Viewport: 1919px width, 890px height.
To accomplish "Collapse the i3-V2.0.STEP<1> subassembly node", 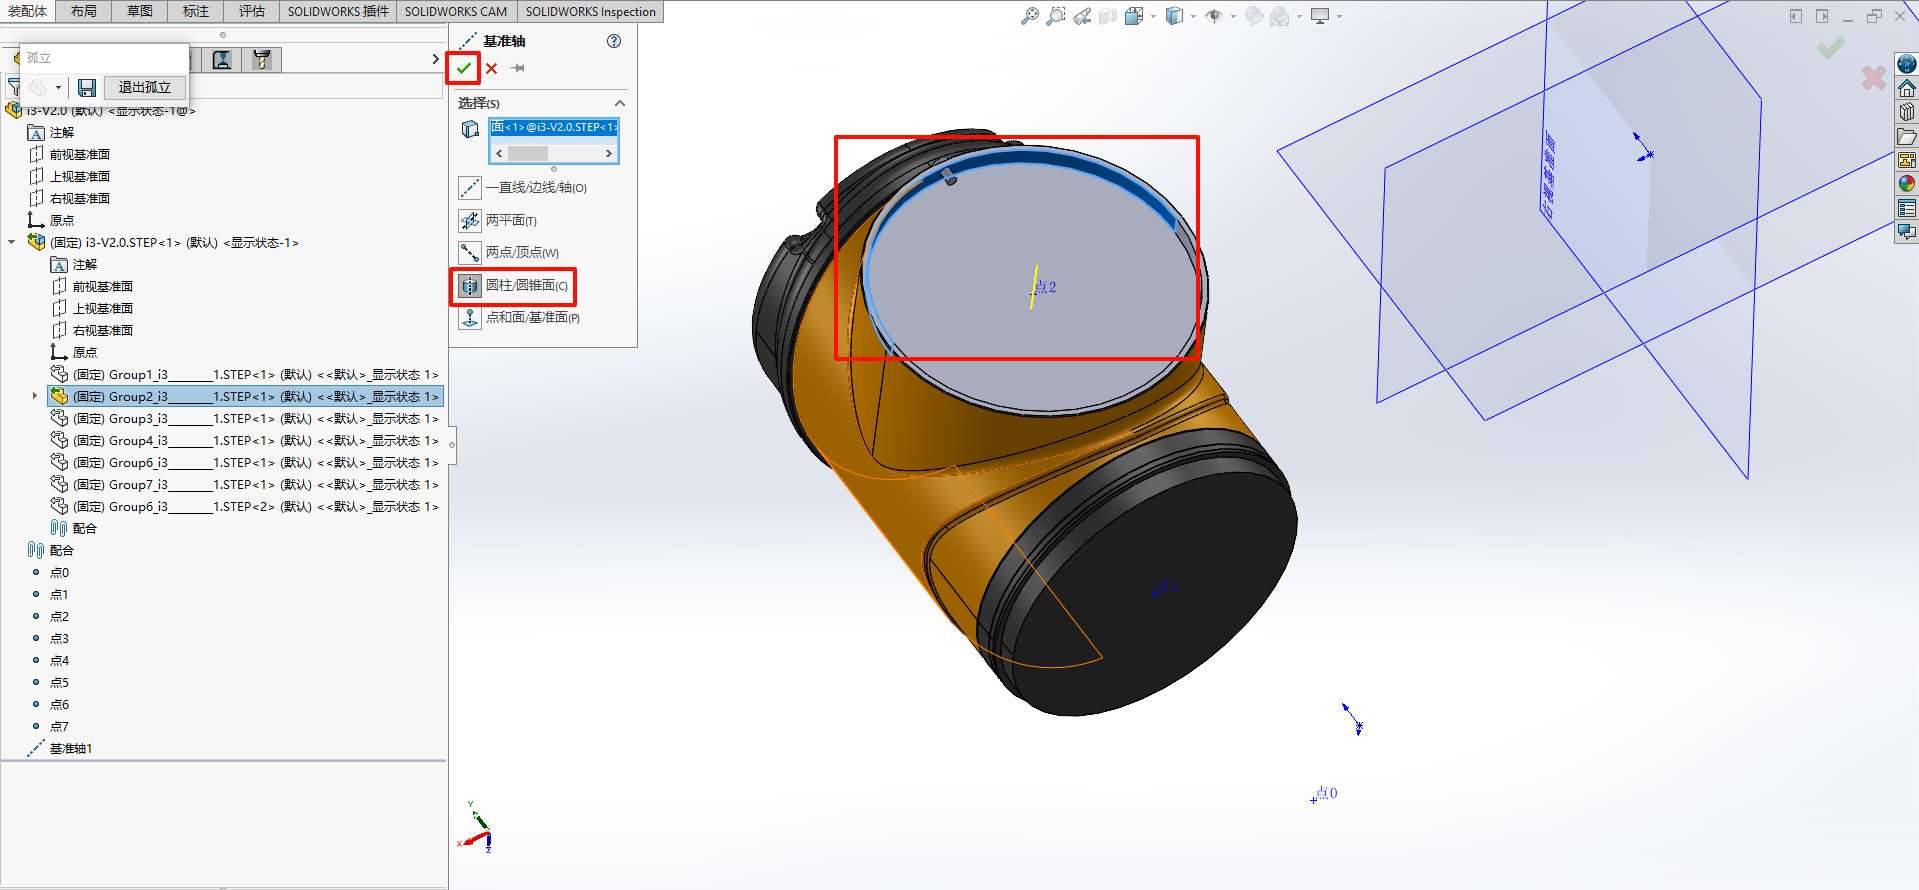I will pyautogui.click(x=12, y=243).
